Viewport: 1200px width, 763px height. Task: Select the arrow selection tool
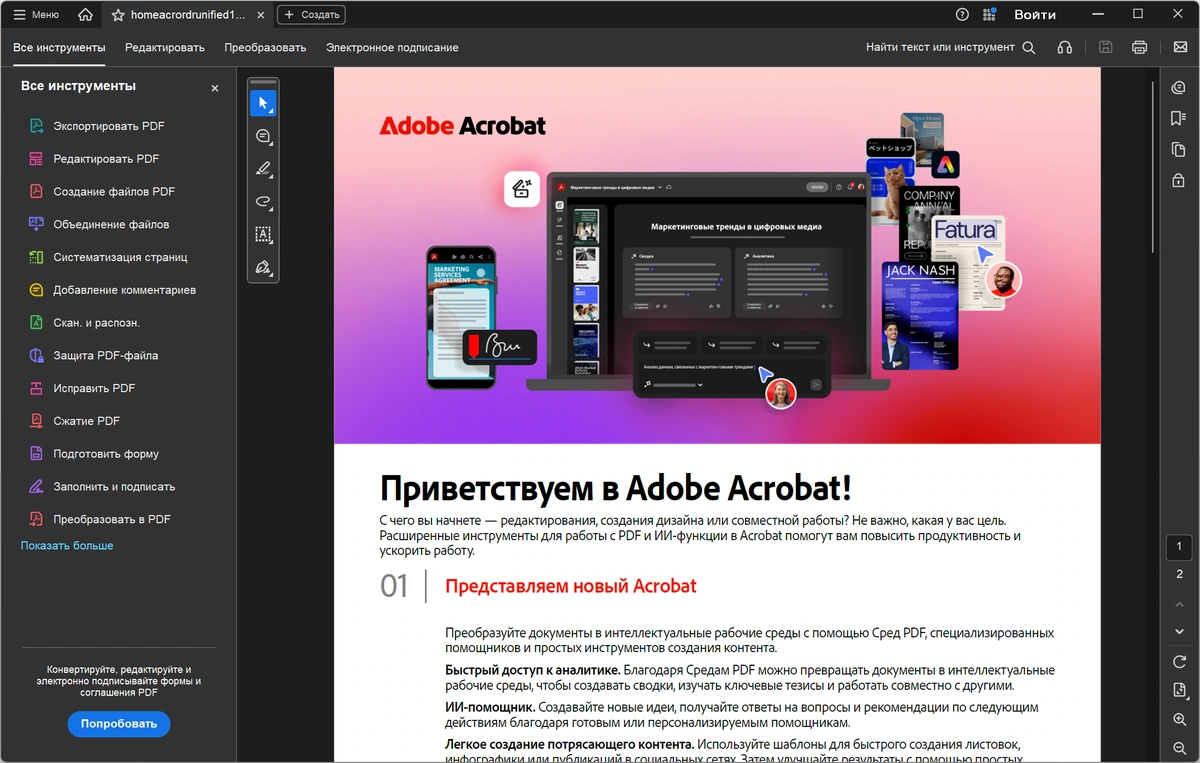tap(263, 103)
